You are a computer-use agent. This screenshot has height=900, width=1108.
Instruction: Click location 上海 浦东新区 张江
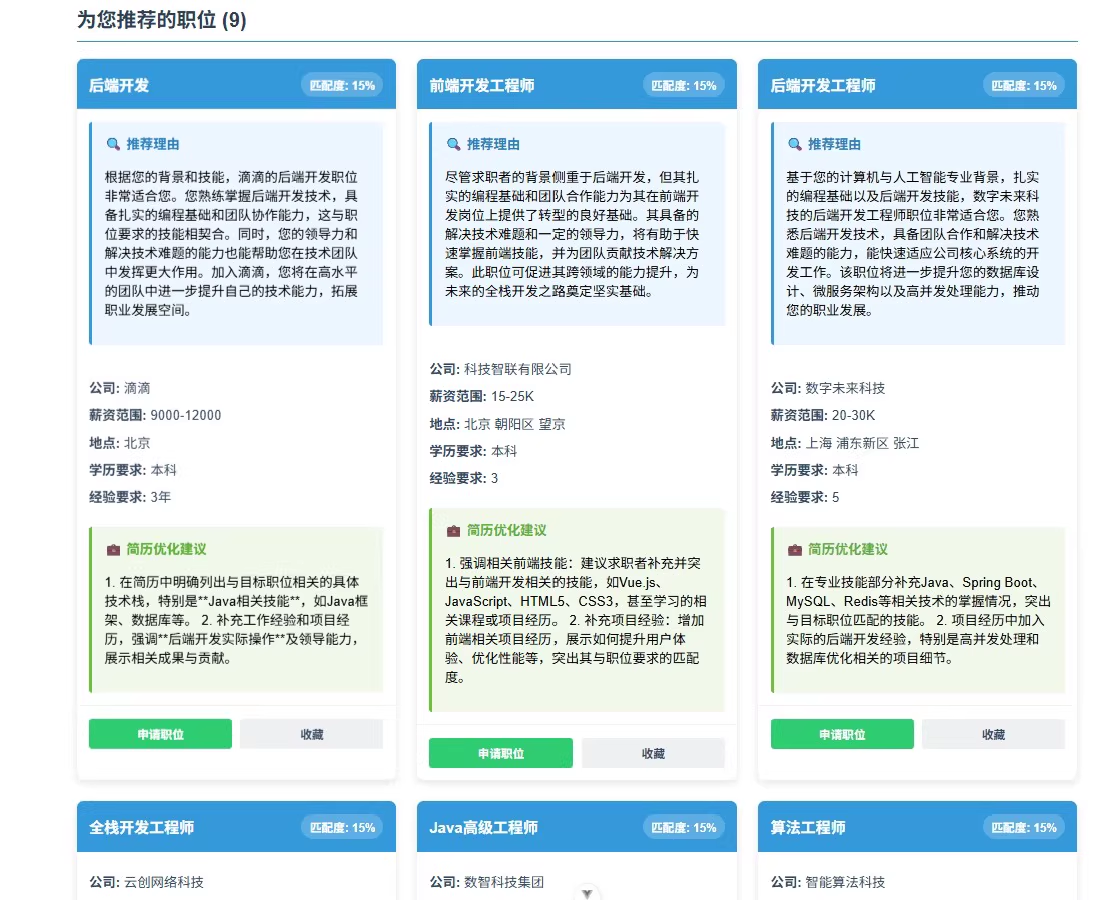(x=863, y=443)
